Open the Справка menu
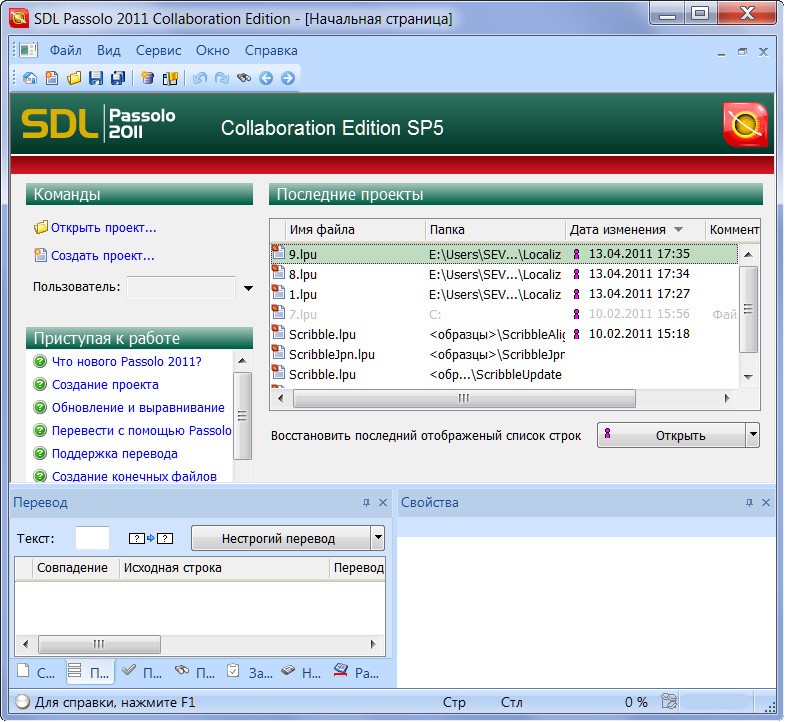The height and width of the screenshot is (722, 785). click(x=271, y=51)
